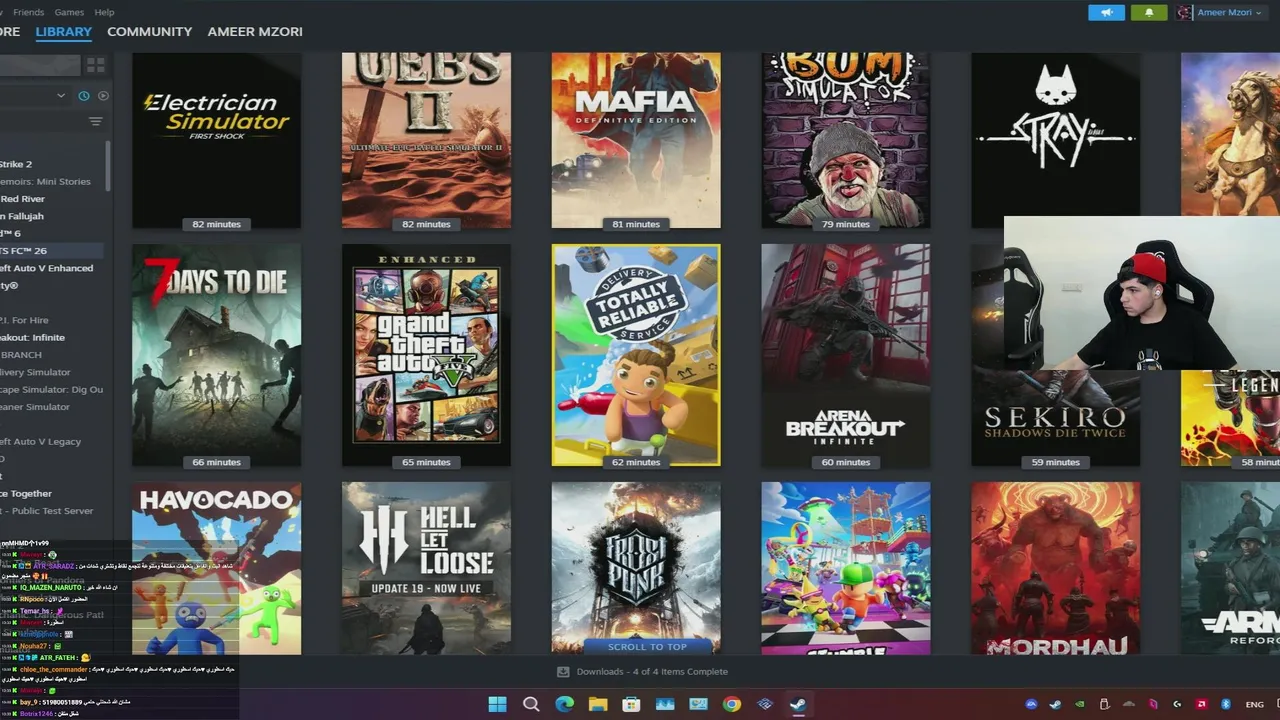The width and height of the screenshot is (1280, 720).
Task: Toggle the recent activity clock filter
Action: [84, 96]
